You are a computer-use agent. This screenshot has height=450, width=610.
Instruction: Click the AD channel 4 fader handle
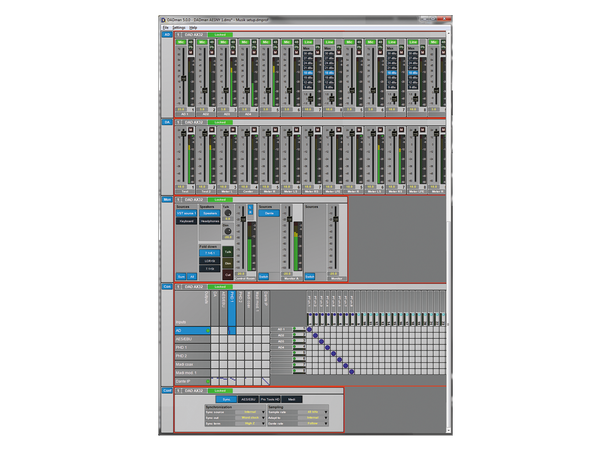[x=247, y=90]
